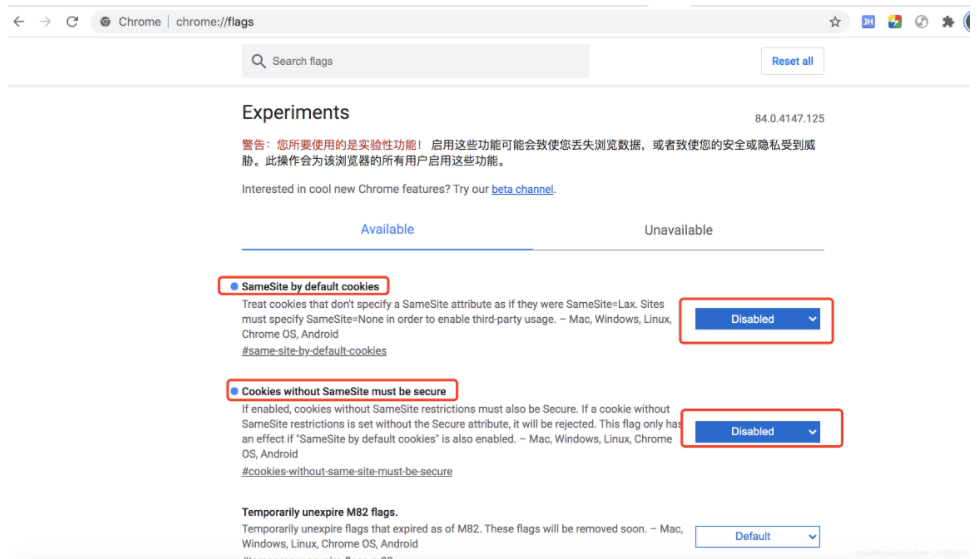977x559 pixels.
Task: Click the Cookies without SameSite must be secure title
Action: point(344,391)
